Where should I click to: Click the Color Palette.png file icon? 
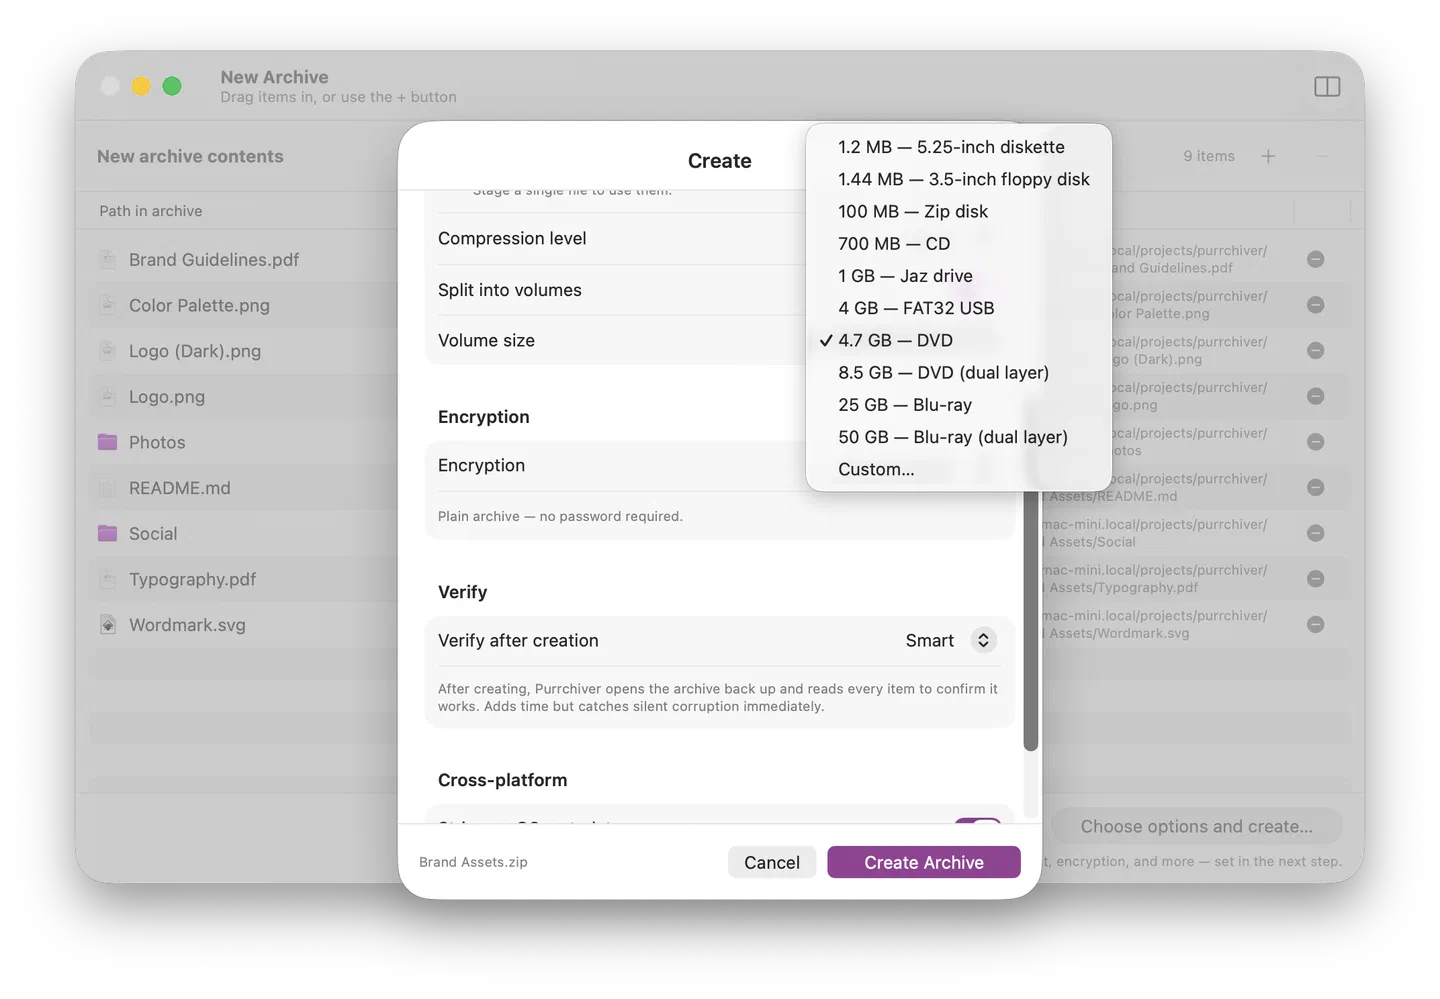(107, 305)
